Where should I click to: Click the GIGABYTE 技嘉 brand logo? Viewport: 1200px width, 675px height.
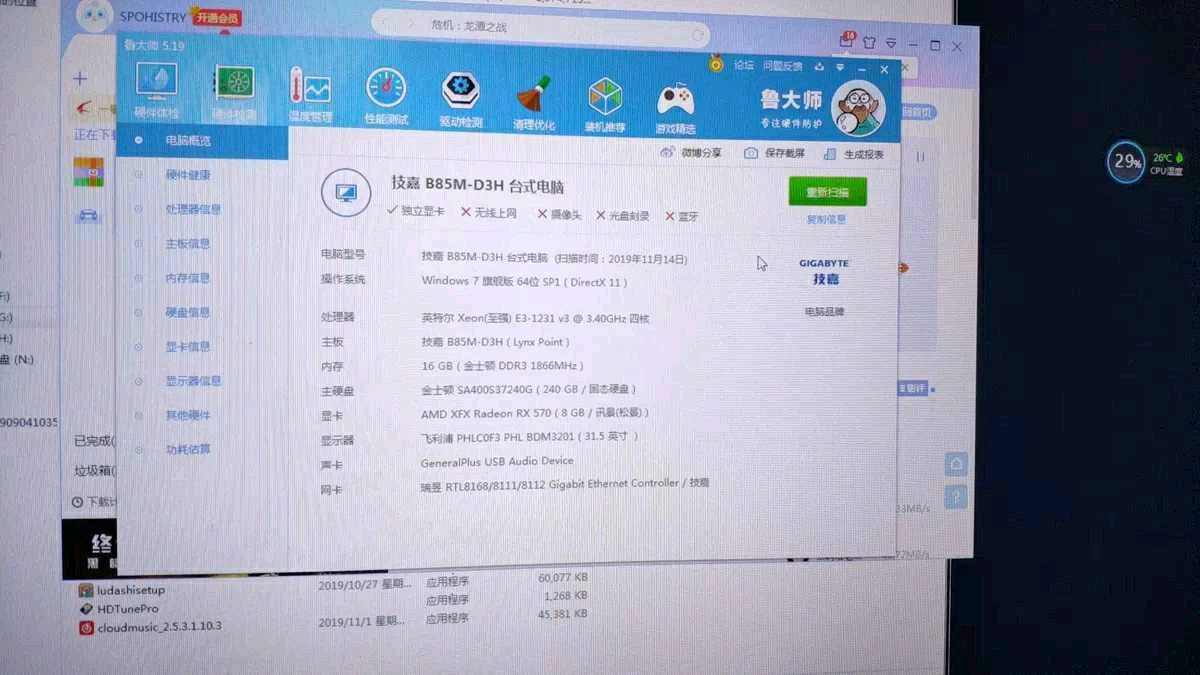pos(824,271)
